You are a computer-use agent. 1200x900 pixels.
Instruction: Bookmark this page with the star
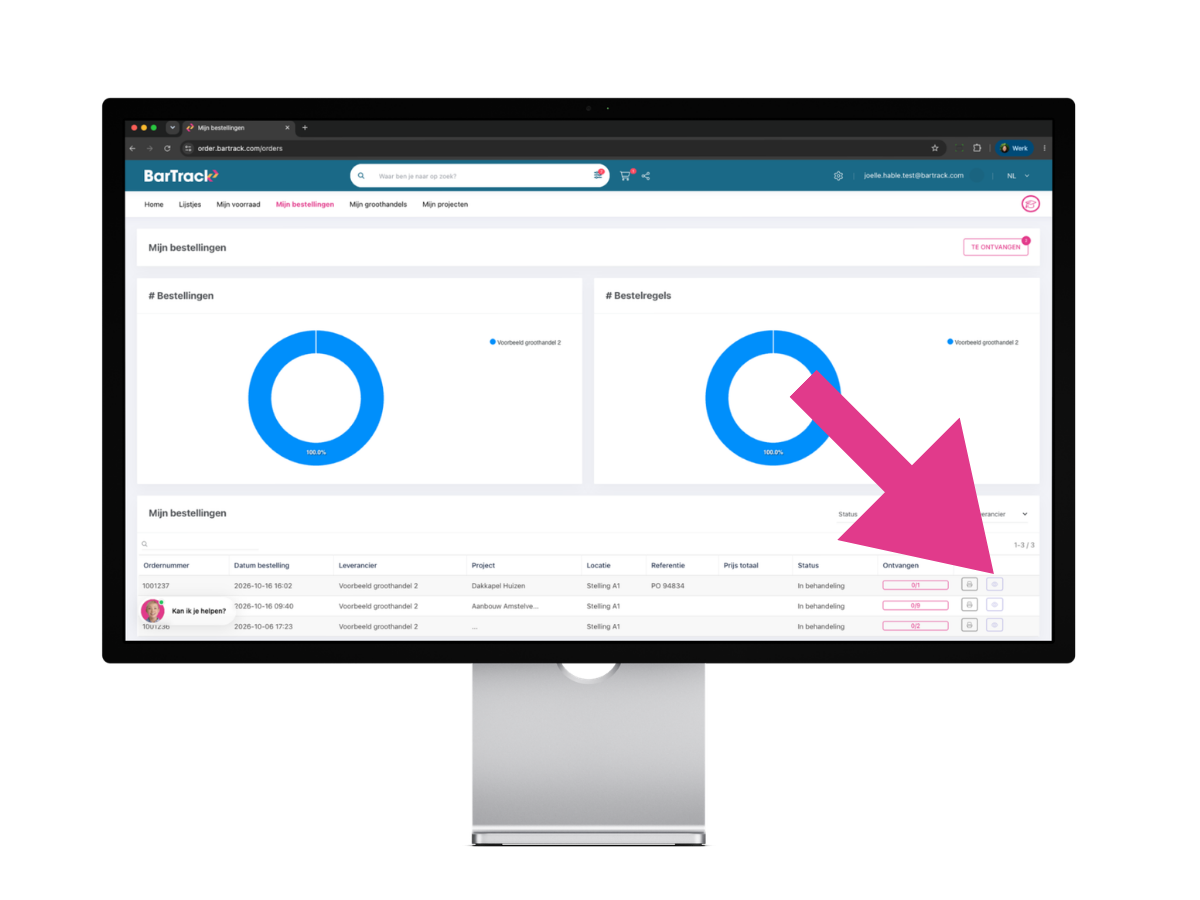(x=935, y=148)
